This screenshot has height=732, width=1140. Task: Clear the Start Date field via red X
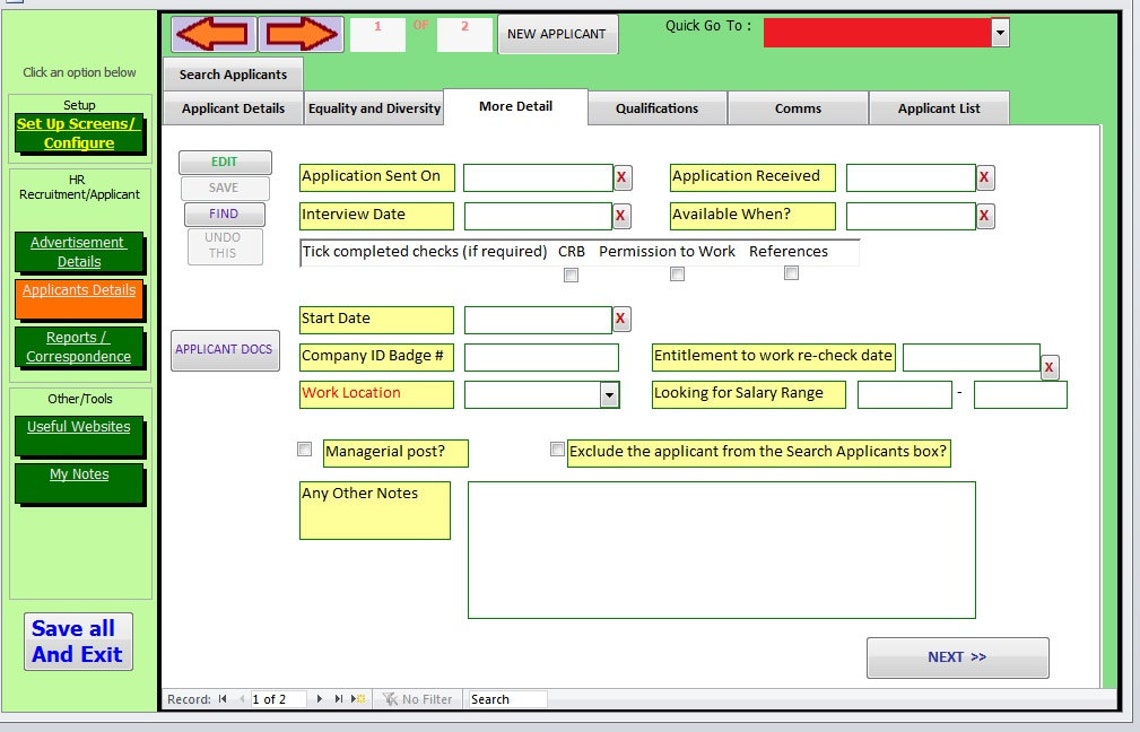pos(621,319)
